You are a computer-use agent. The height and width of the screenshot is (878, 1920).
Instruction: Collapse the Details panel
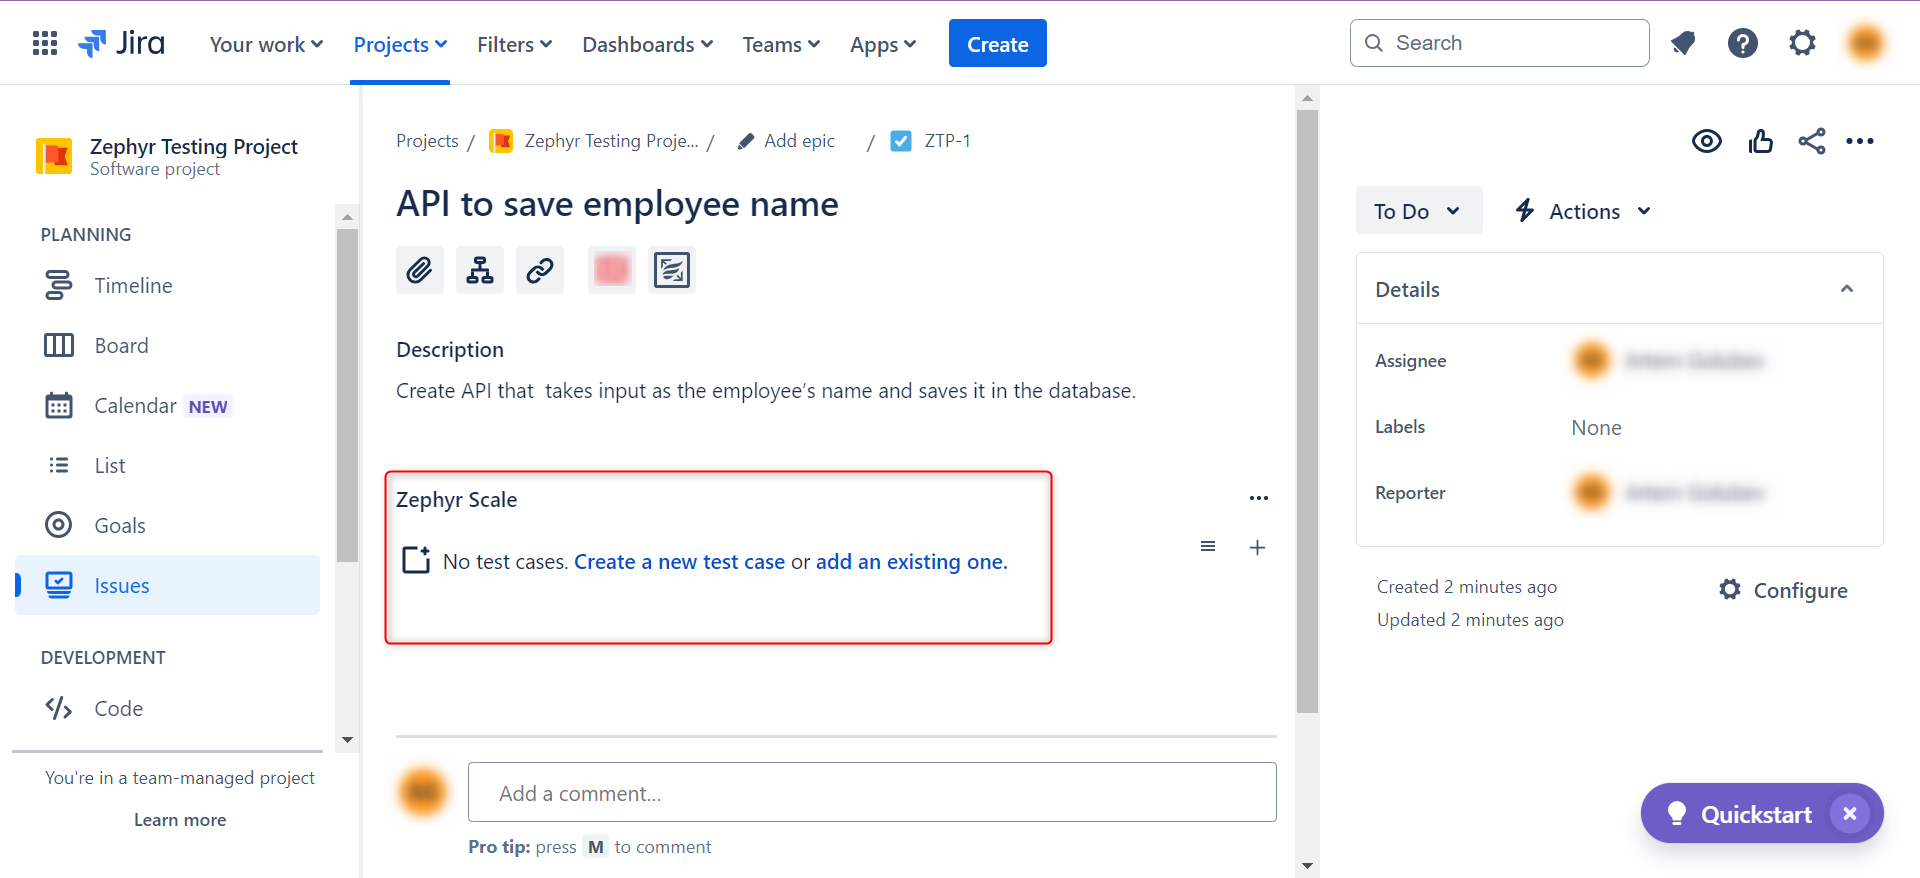(1847, 289)
